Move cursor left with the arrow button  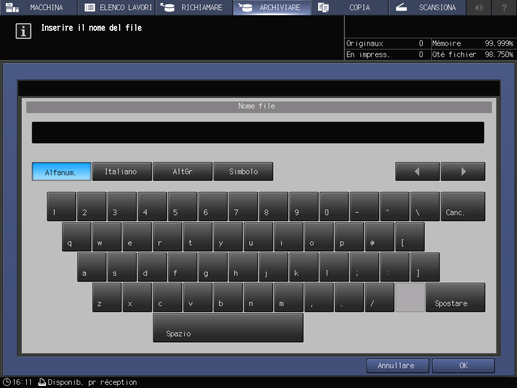click(x=417, y=172)
